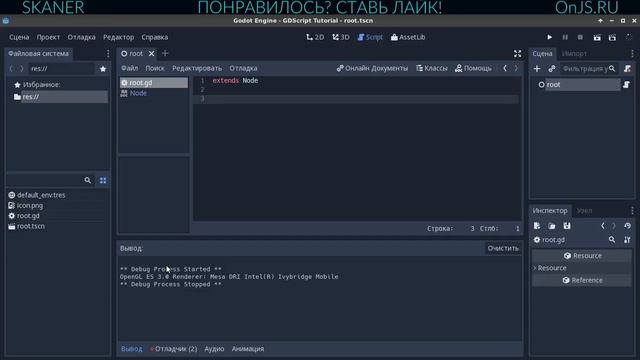Screen dimensions: 640x360
Task: Open the script editor Файл menu
Action: 129,68
